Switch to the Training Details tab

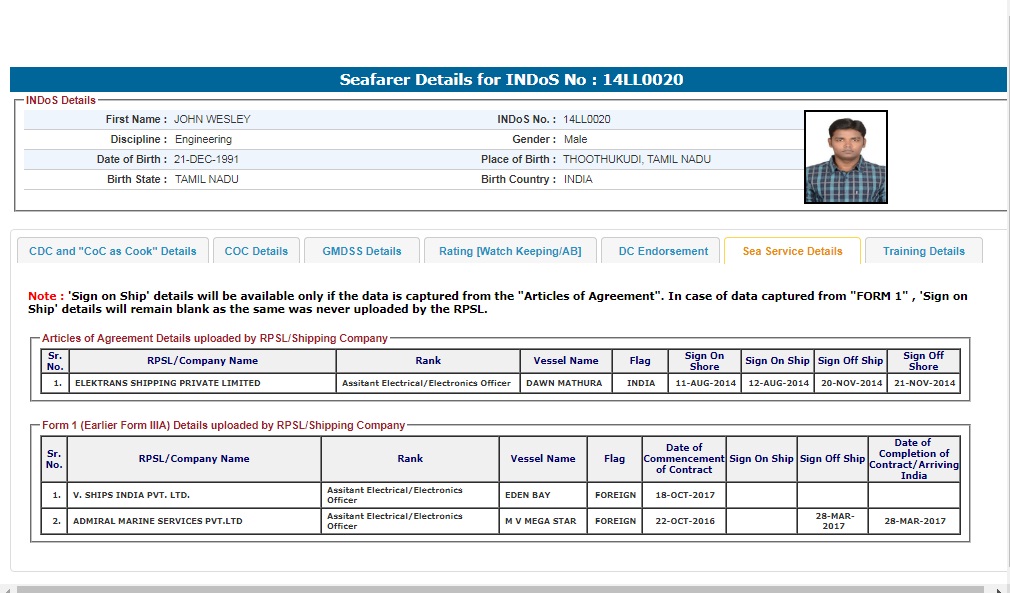click(x=923, y=251)
